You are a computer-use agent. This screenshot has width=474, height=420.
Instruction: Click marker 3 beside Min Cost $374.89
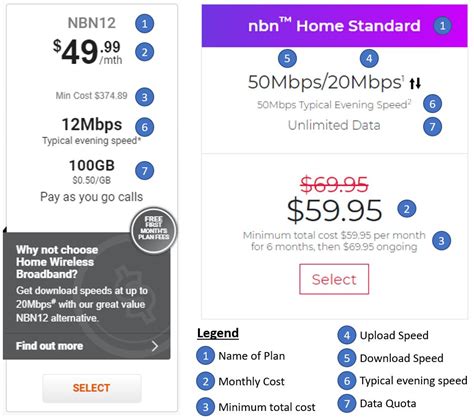click(x=144, y=97)
